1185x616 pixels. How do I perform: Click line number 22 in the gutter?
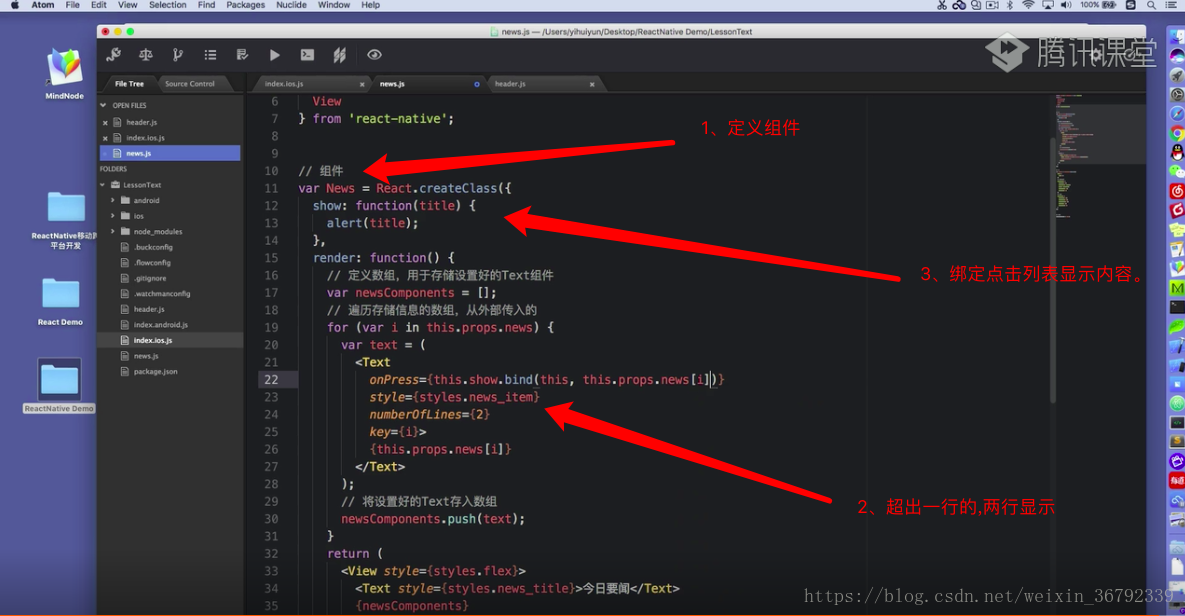[x=271, y=379]
